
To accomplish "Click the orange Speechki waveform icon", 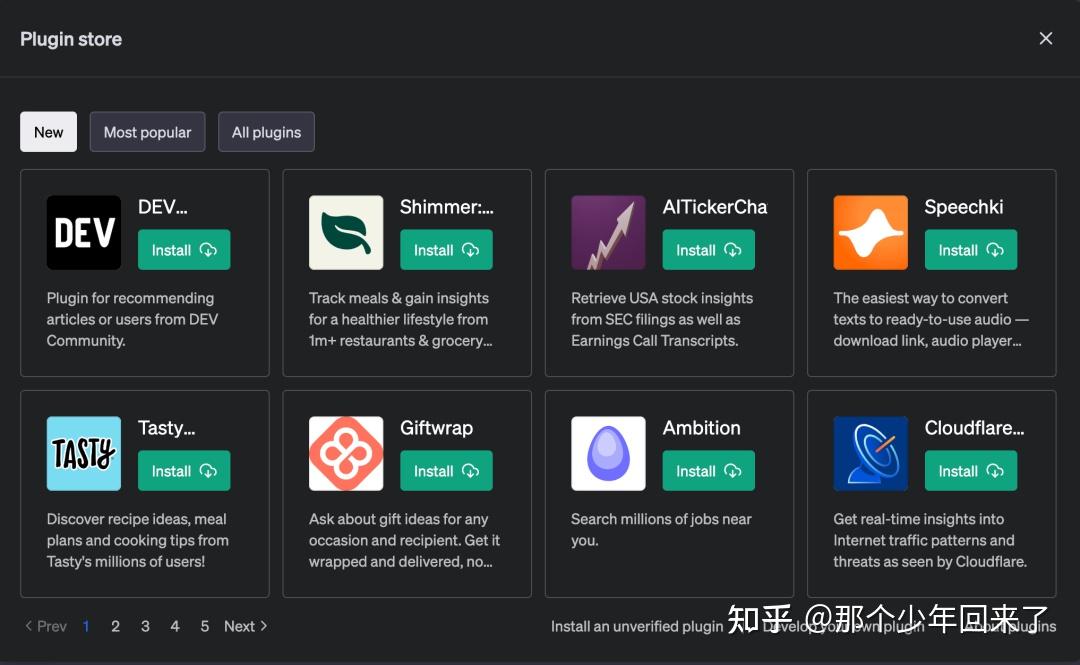I will coord(870,232).
